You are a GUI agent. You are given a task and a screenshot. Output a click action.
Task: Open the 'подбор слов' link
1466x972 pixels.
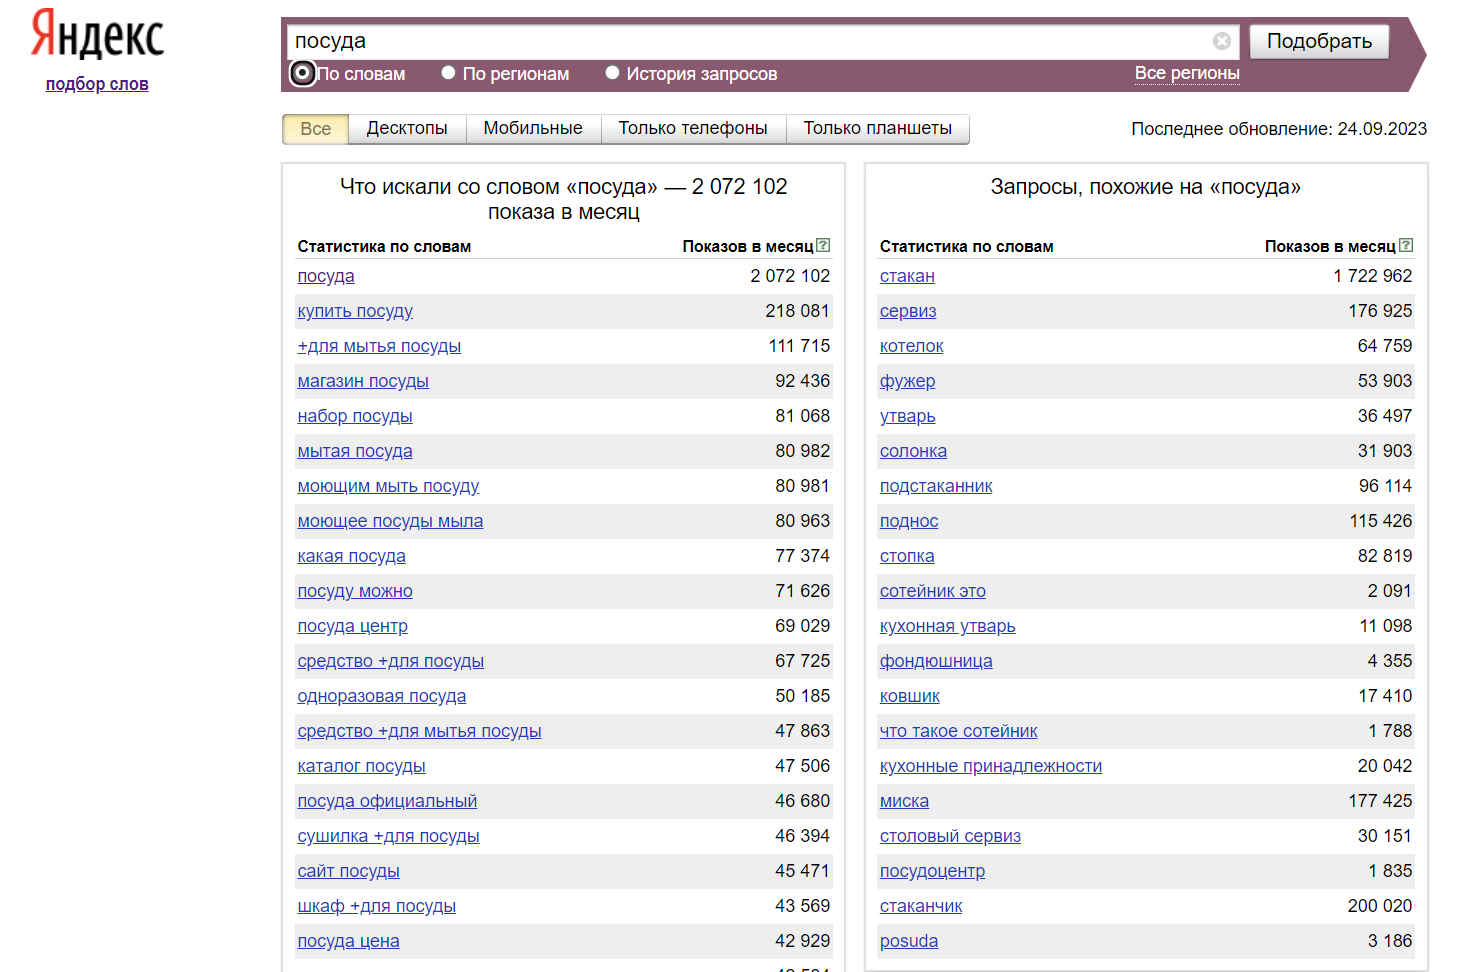pyautogui.click(x=97, y=84)
